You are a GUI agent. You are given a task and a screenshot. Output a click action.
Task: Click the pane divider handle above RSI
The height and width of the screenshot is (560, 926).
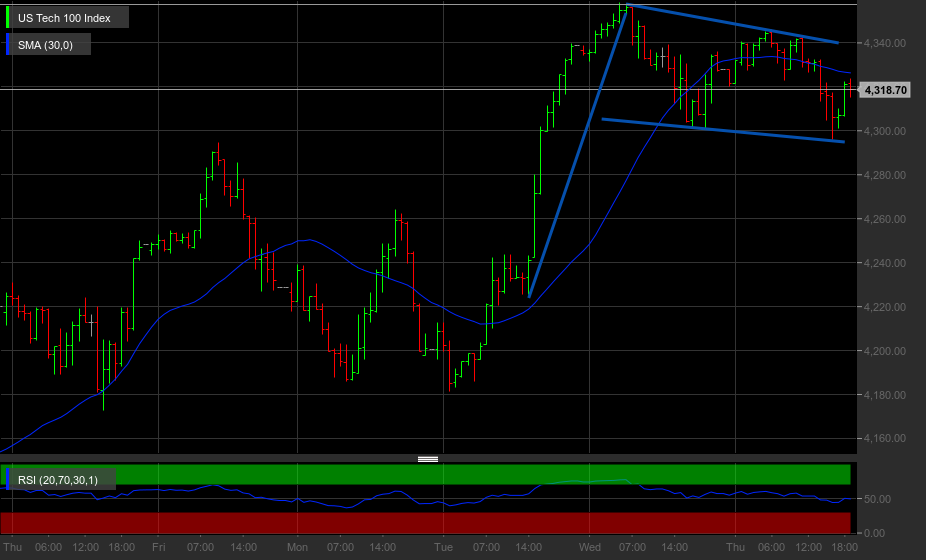(x=428, y=459)
